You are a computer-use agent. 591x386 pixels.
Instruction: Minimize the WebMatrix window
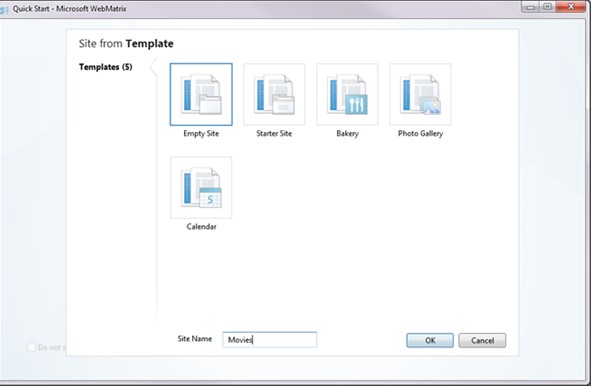(530, 7)
